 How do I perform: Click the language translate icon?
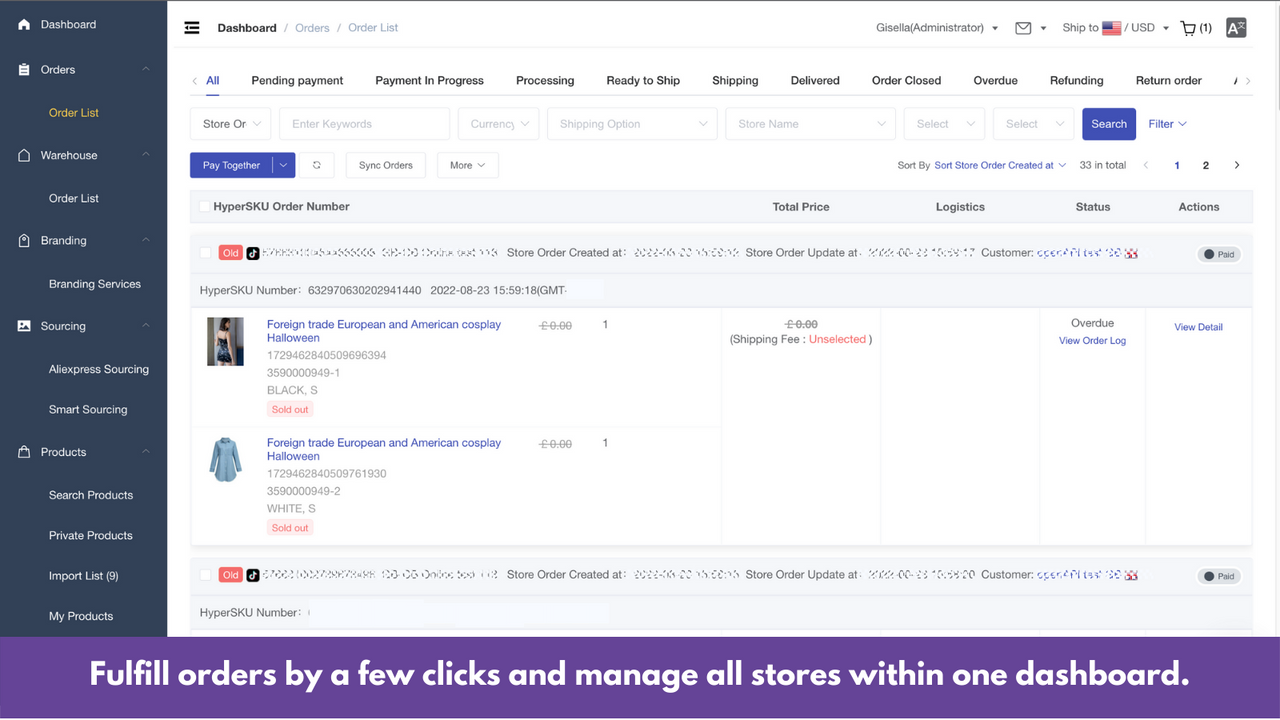tap(1236, 28)
